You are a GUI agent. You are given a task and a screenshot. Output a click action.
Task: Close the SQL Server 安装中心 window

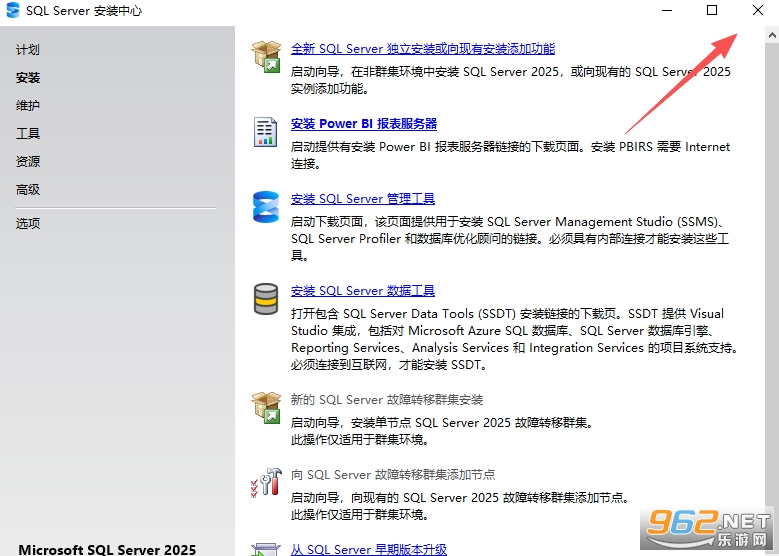[758, 10]
